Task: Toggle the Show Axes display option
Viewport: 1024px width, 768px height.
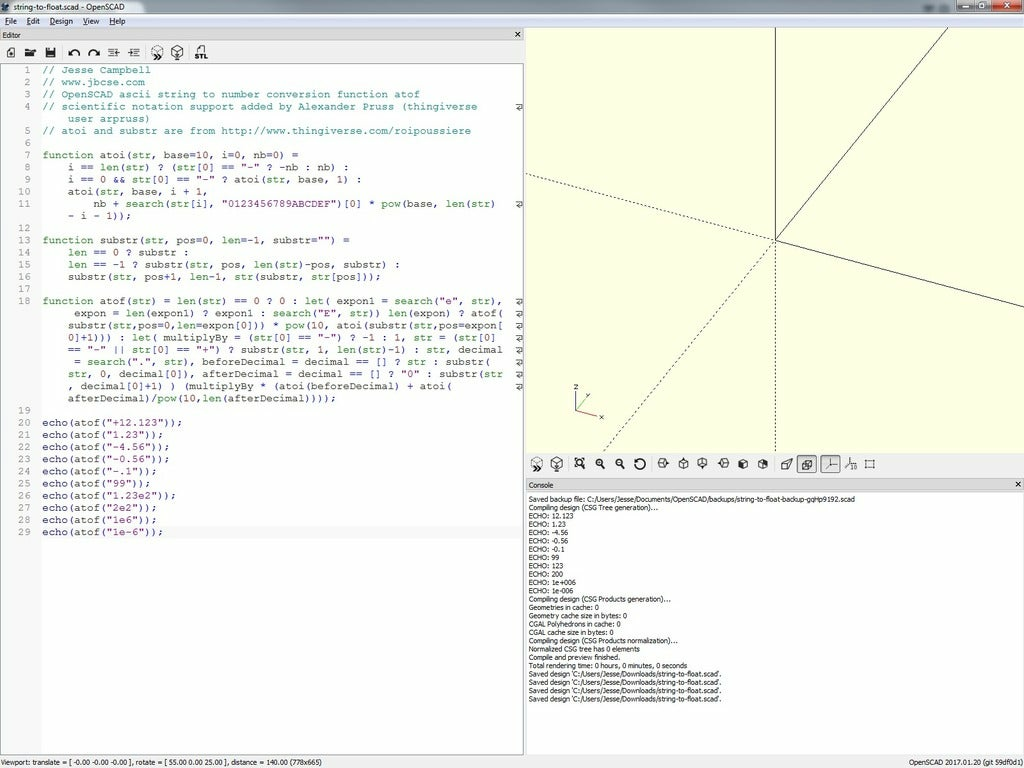Action: click(828, 463)
